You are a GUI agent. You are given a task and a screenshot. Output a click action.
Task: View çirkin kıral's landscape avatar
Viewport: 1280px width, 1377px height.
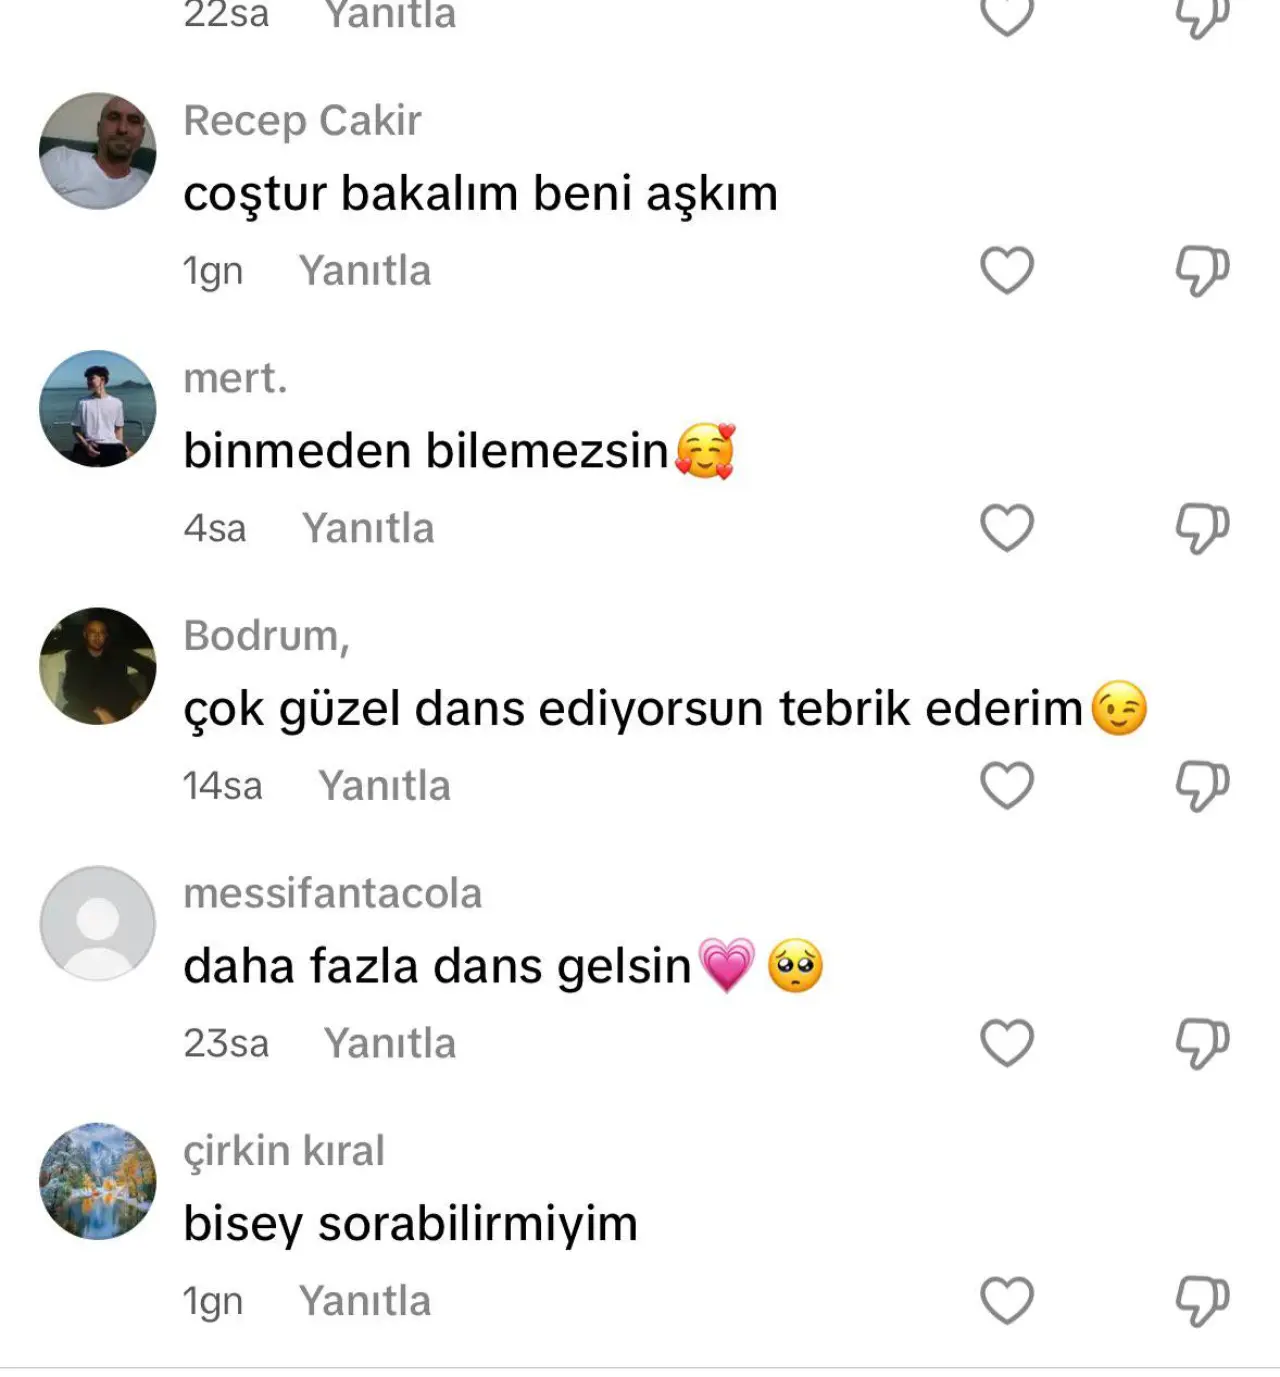(x=98, y=1181)
